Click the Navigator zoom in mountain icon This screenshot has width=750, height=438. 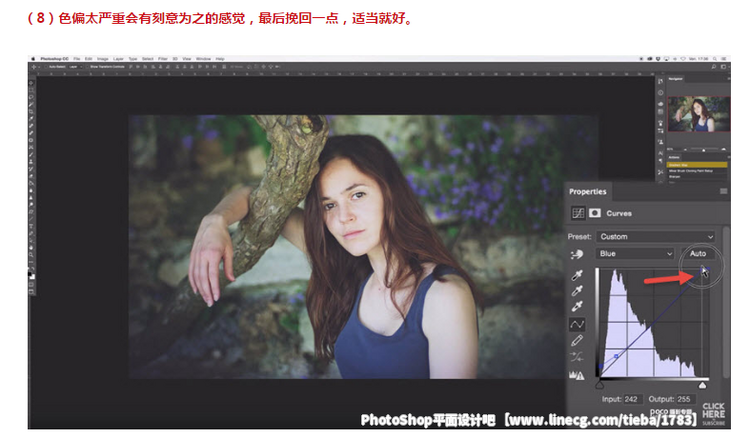coord(724,149)
